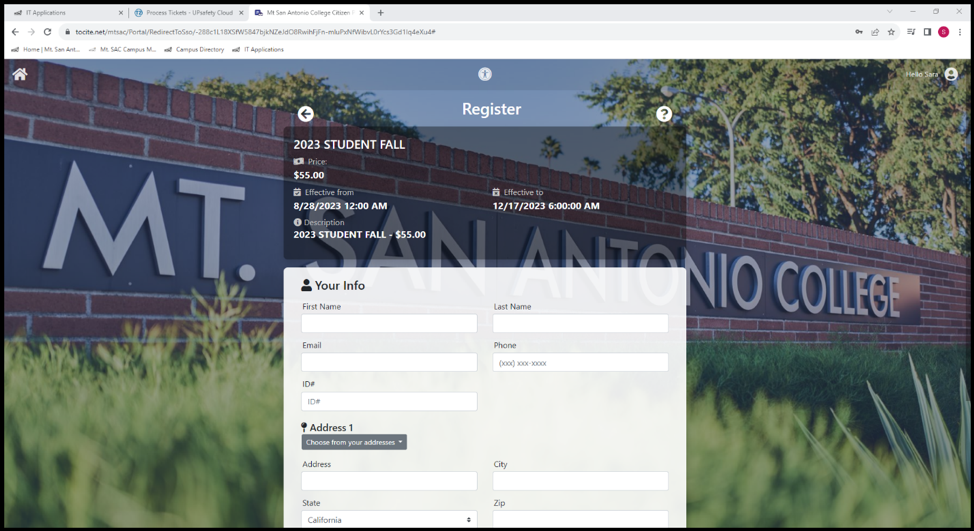
Task: Click the ID# field
Action: coord(389,401)
